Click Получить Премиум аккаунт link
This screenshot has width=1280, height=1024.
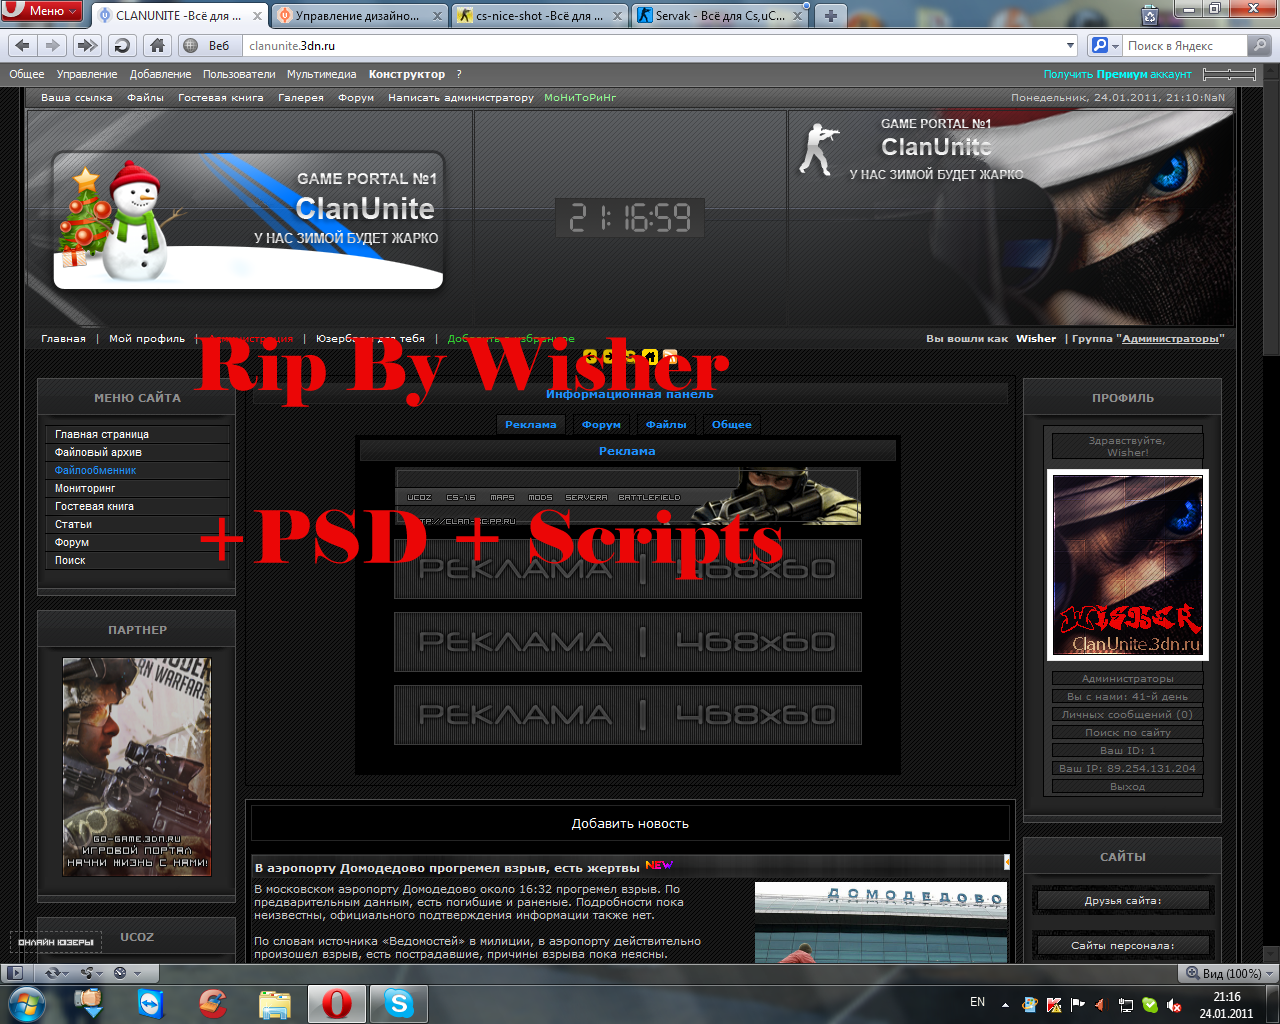[x=1117, y=74]
